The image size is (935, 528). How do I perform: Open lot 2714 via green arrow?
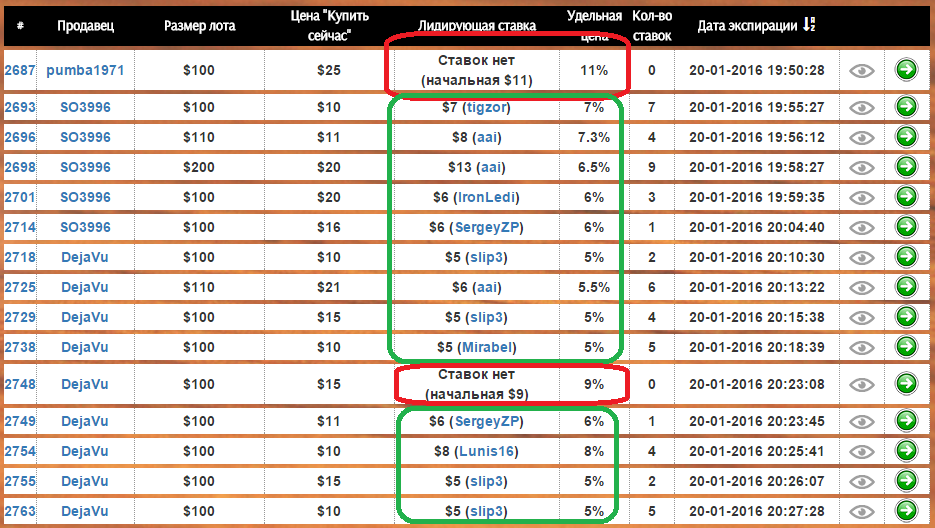(x=906, y=227)
